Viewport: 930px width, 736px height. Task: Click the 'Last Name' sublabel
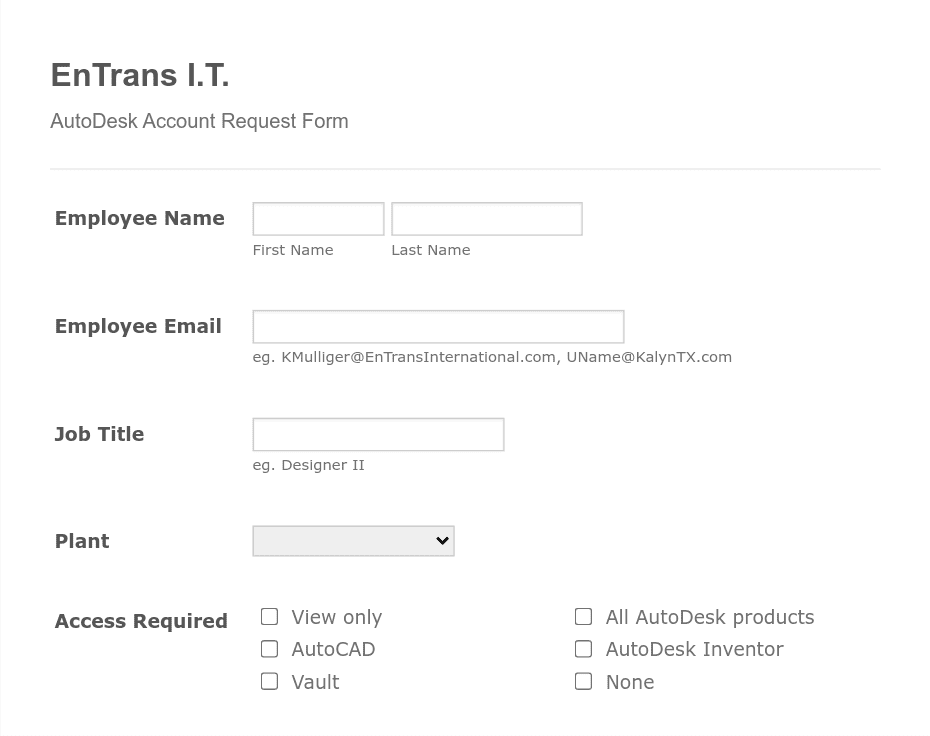431,250
